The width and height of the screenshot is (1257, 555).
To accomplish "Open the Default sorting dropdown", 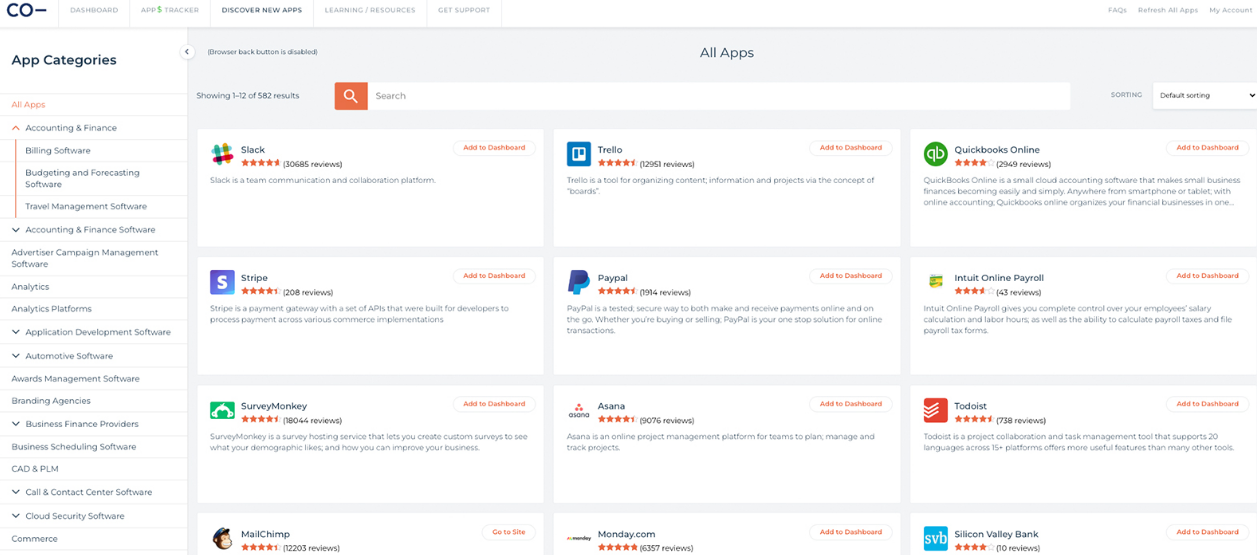I will (1204, 95).
